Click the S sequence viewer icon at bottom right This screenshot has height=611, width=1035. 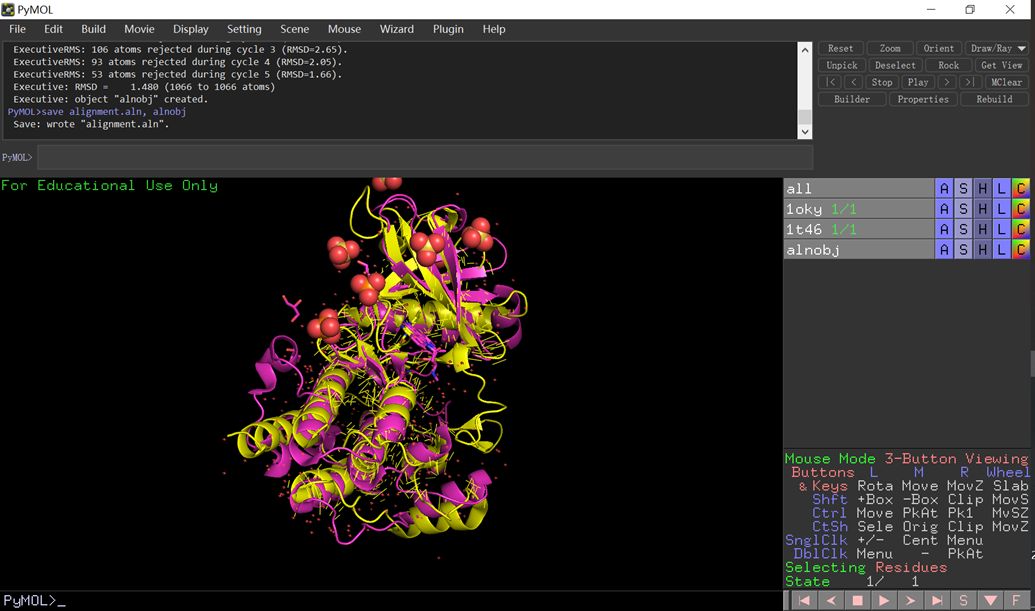963,600
